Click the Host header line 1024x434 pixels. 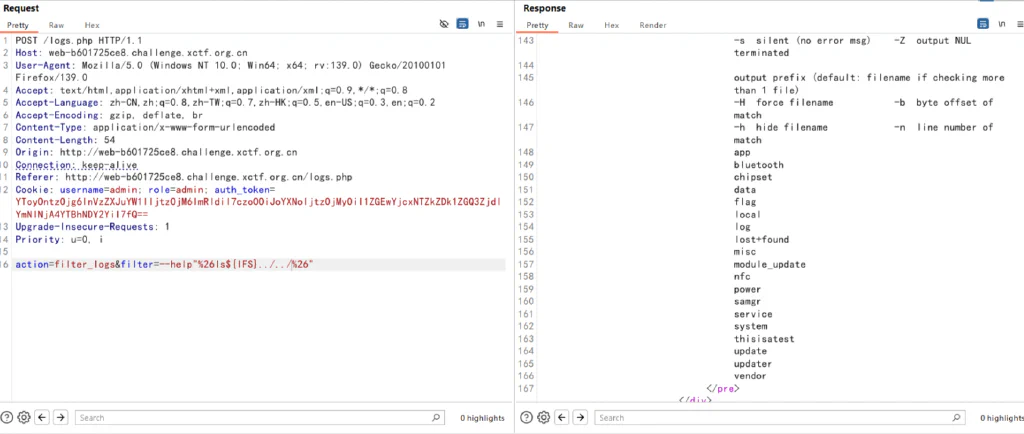pyautogui.click(x=131, y=53)
